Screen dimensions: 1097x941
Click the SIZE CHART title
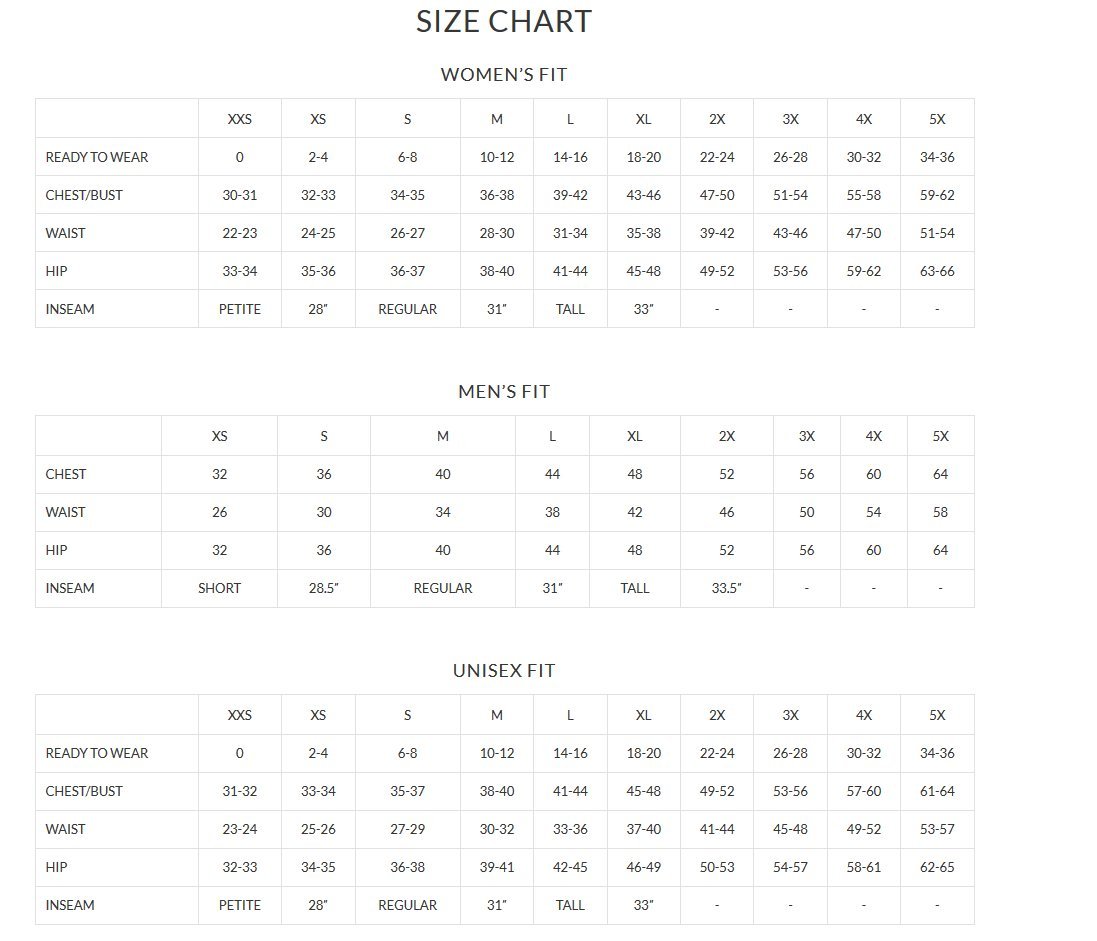pos(503,22)
